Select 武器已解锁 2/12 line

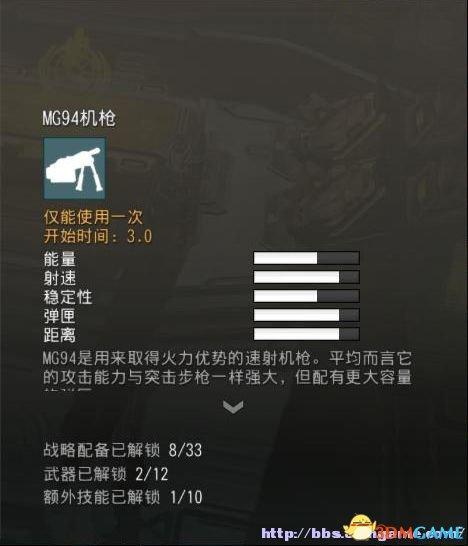[x=106, y=474]
